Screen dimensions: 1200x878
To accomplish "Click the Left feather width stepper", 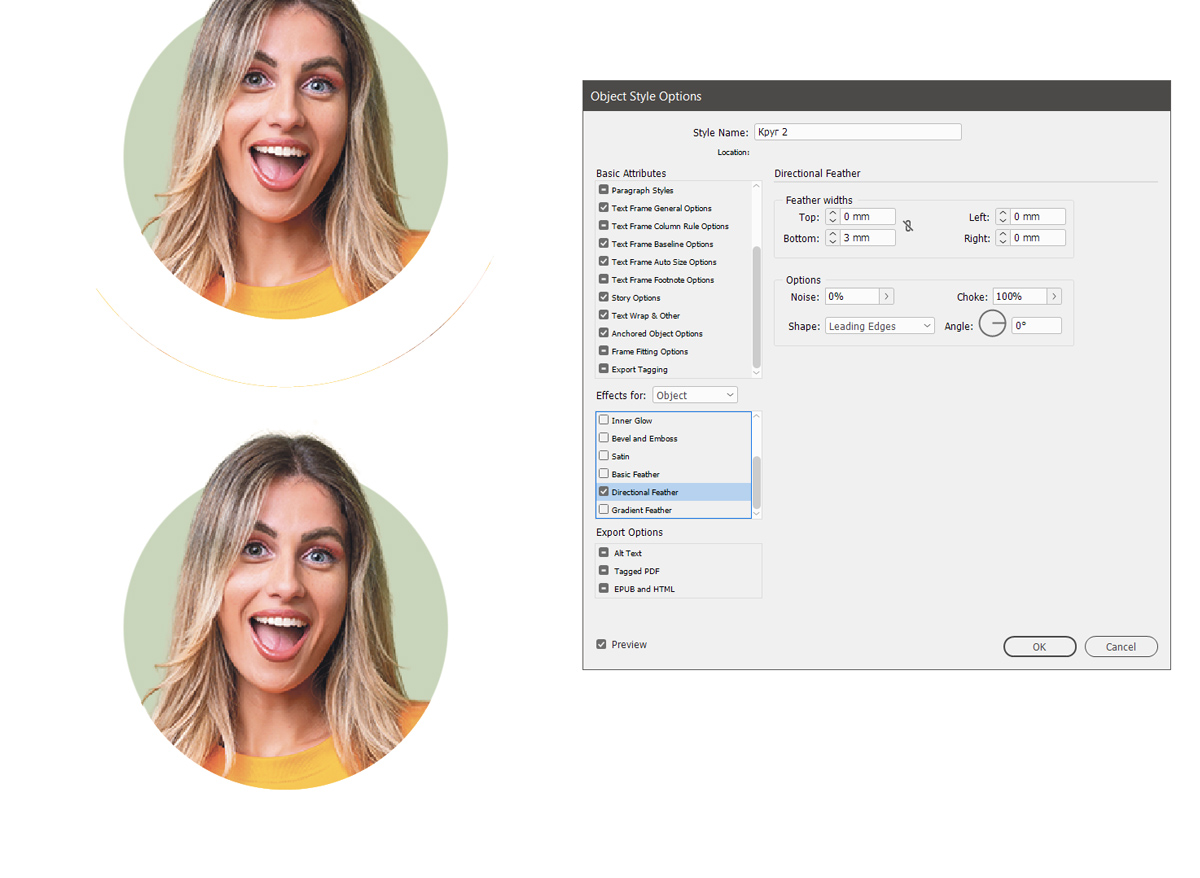I will [x=1002, y=217].
